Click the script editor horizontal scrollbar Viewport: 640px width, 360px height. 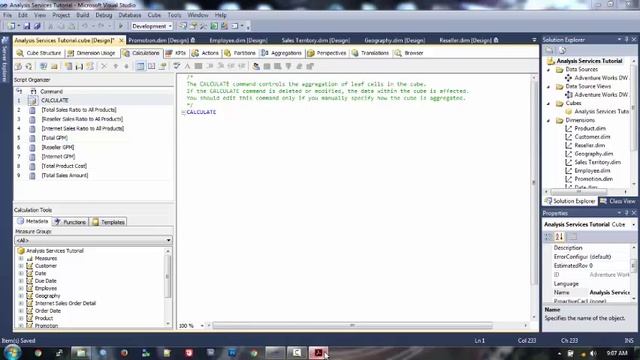click(x=352, y=326)
